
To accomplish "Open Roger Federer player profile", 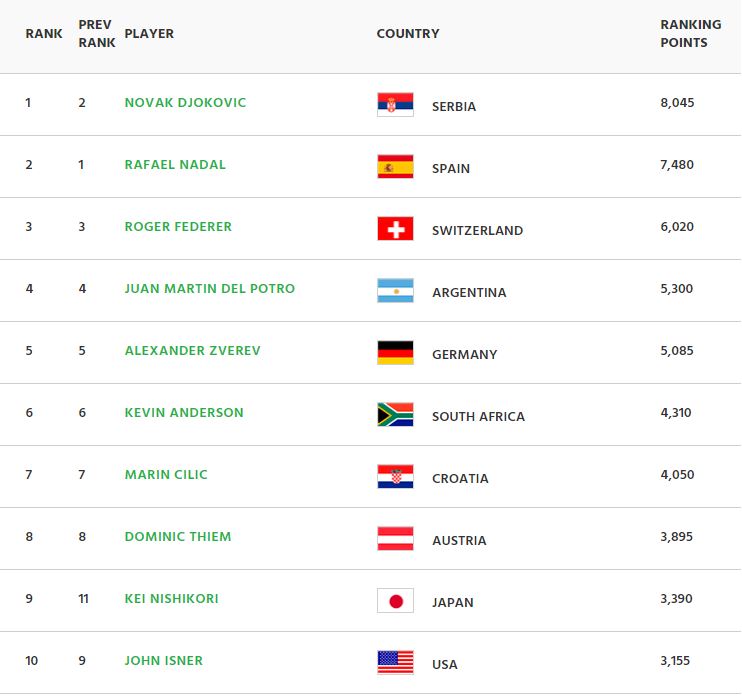I will (178, 227).
